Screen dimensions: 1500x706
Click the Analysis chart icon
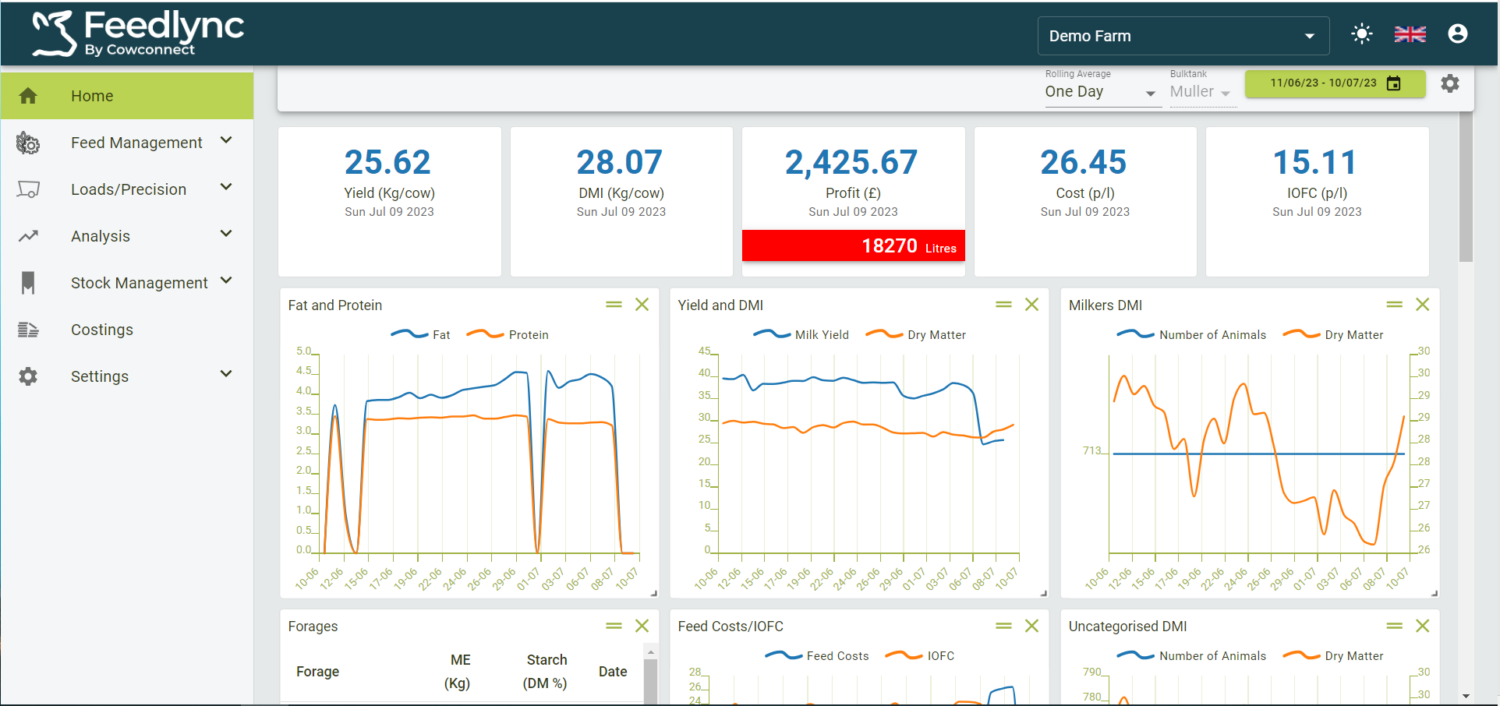point(28,235)
